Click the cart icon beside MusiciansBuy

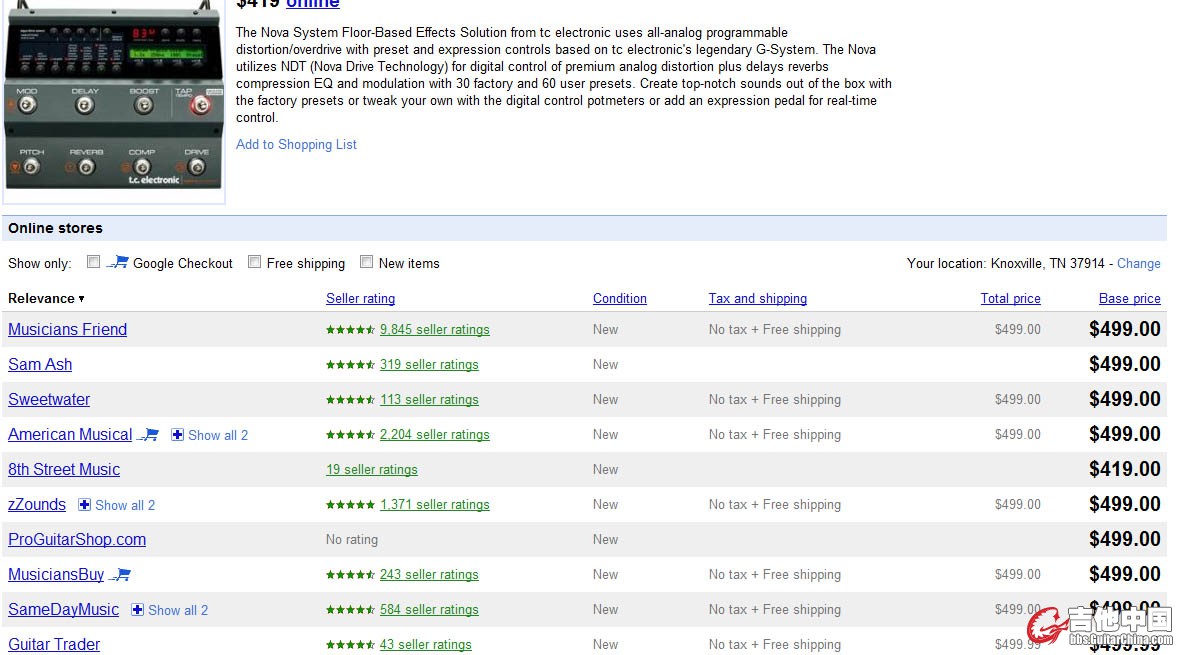click(120, 574)
